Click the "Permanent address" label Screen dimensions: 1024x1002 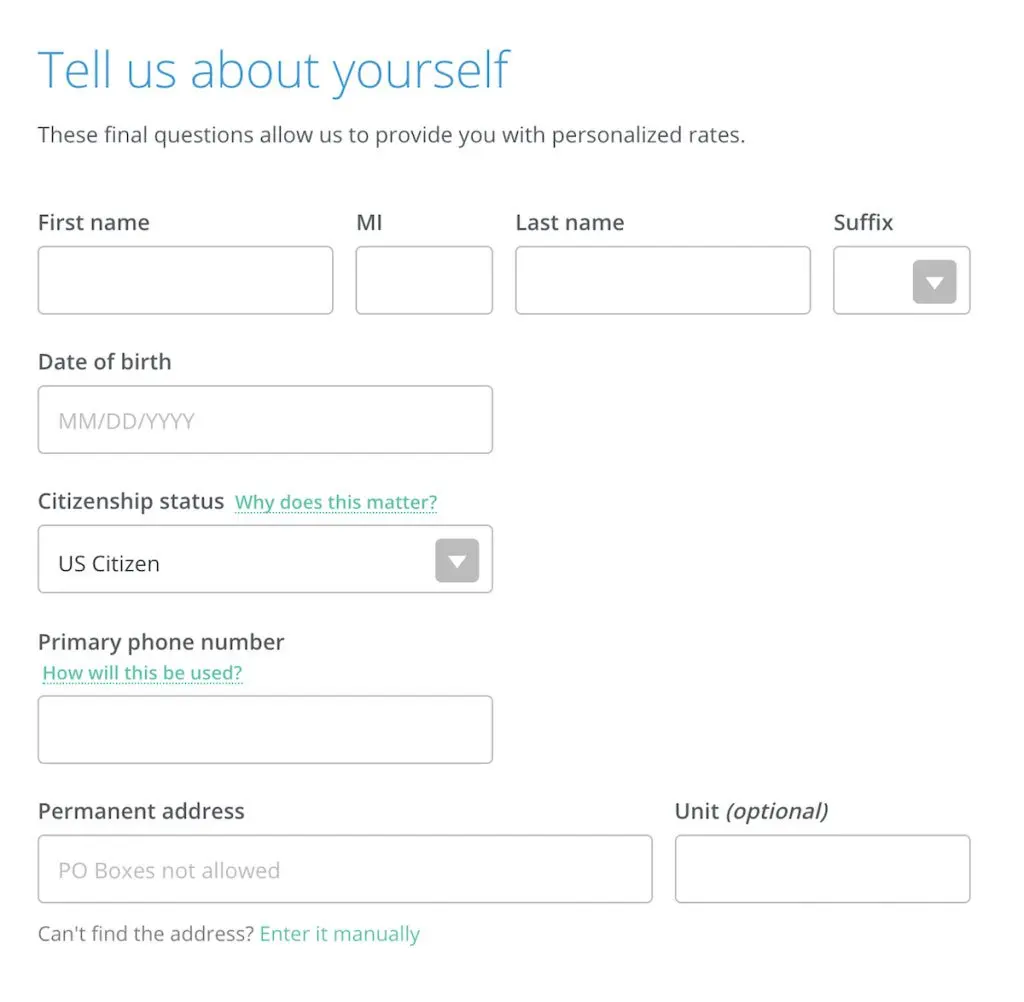tap(141, 811)
